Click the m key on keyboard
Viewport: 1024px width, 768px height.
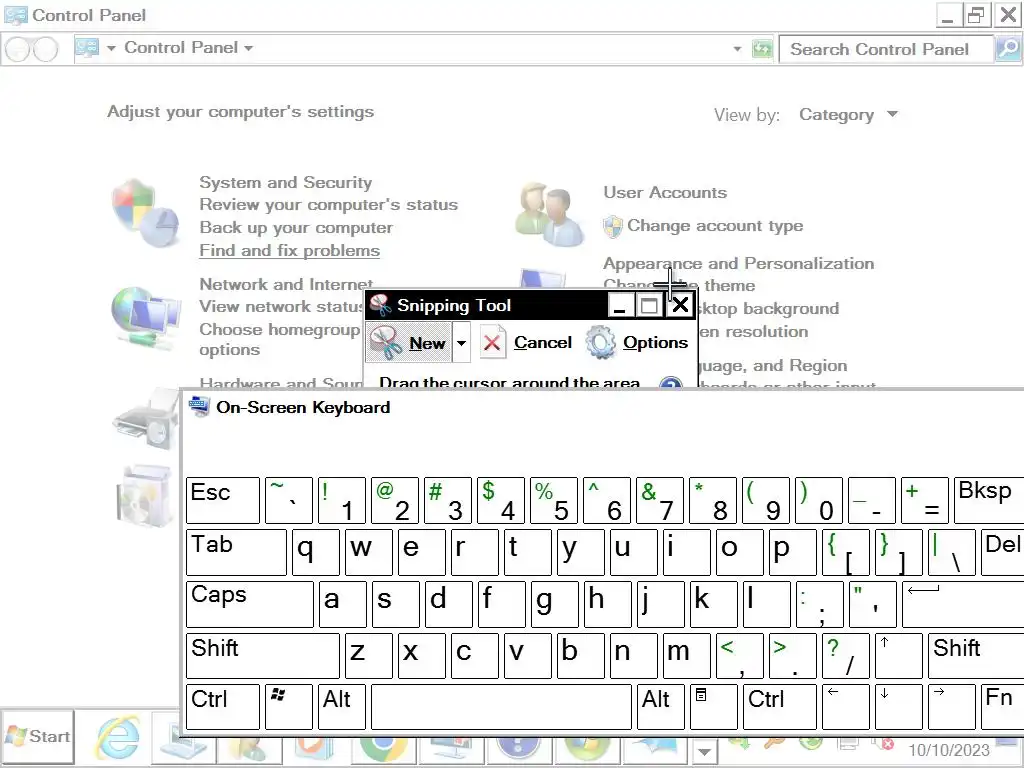click(686, 656)
